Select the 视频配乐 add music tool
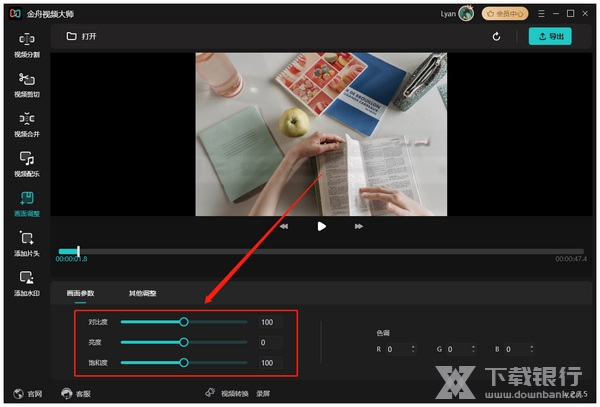This screenshot has height=407, width=600. coord(27,164)
